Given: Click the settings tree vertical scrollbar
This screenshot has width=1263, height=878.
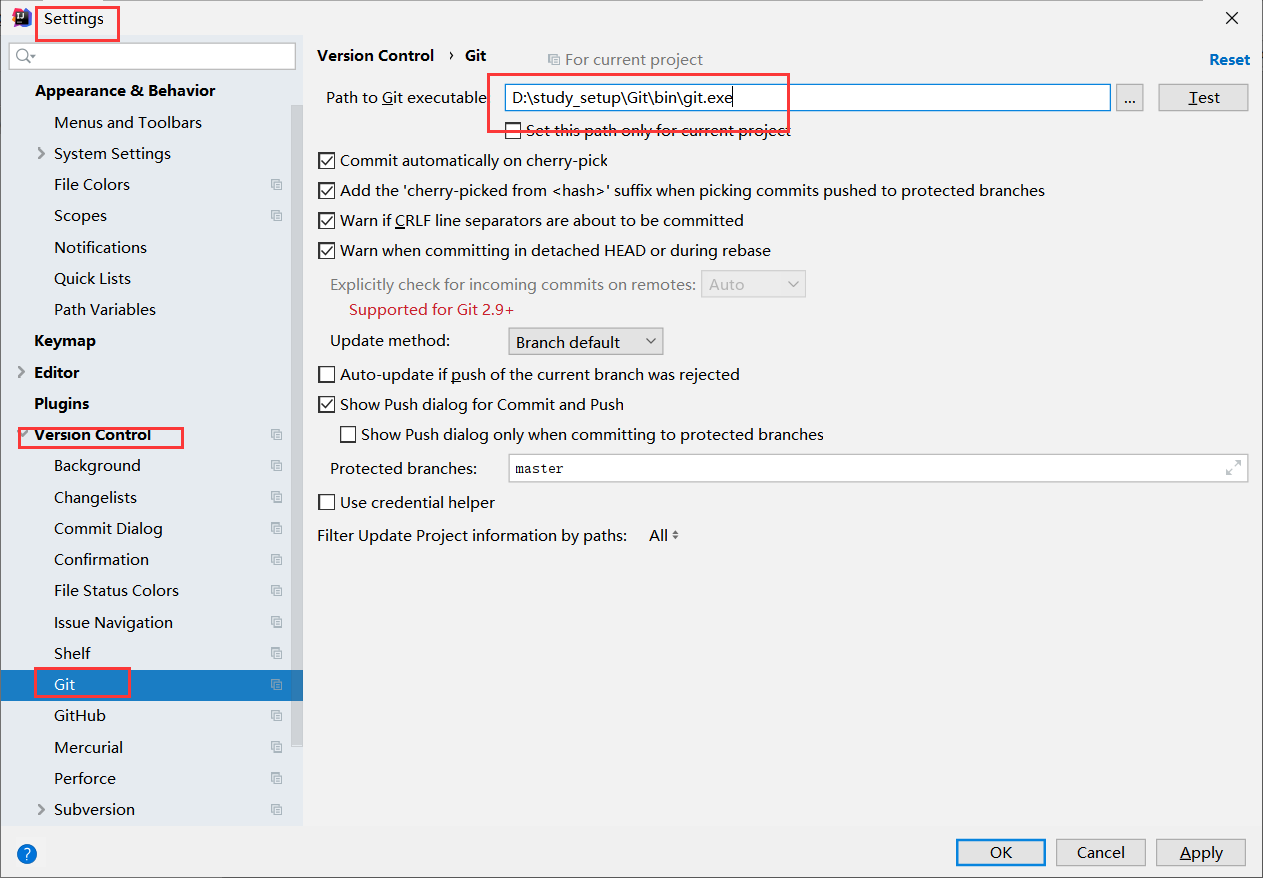Looking at the screenshot, I should 296,425.
